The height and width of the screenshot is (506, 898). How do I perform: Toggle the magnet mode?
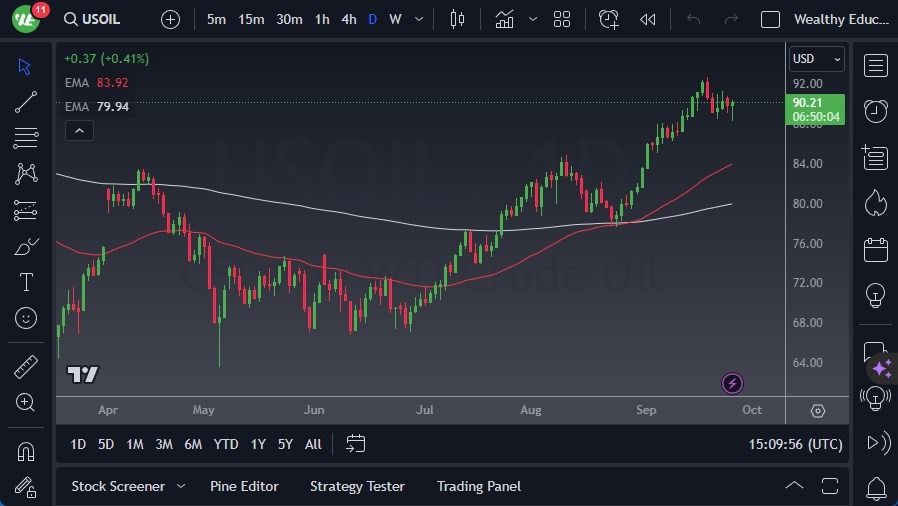[x=26, y=451]
